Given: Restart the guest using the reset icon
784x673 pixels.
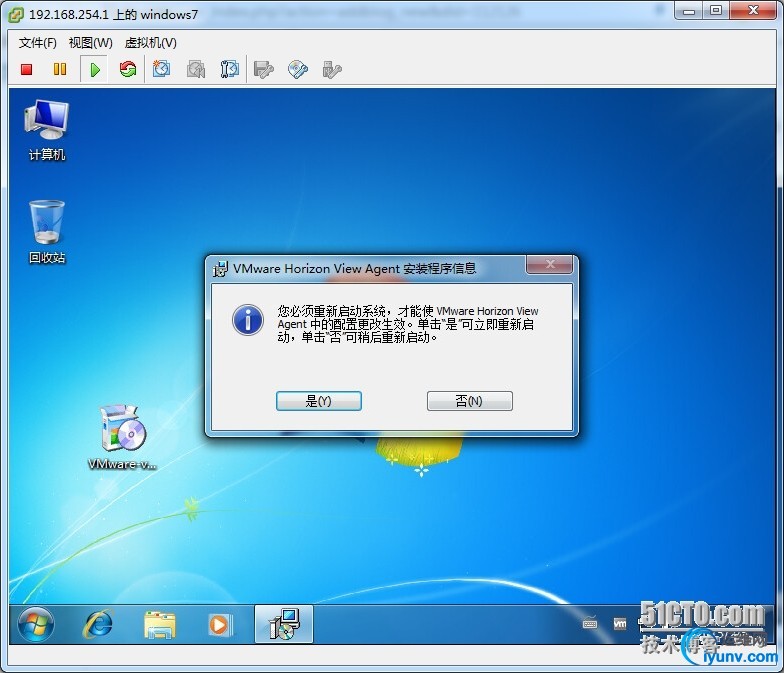Looking at the screenshot, I should point(128,69).
